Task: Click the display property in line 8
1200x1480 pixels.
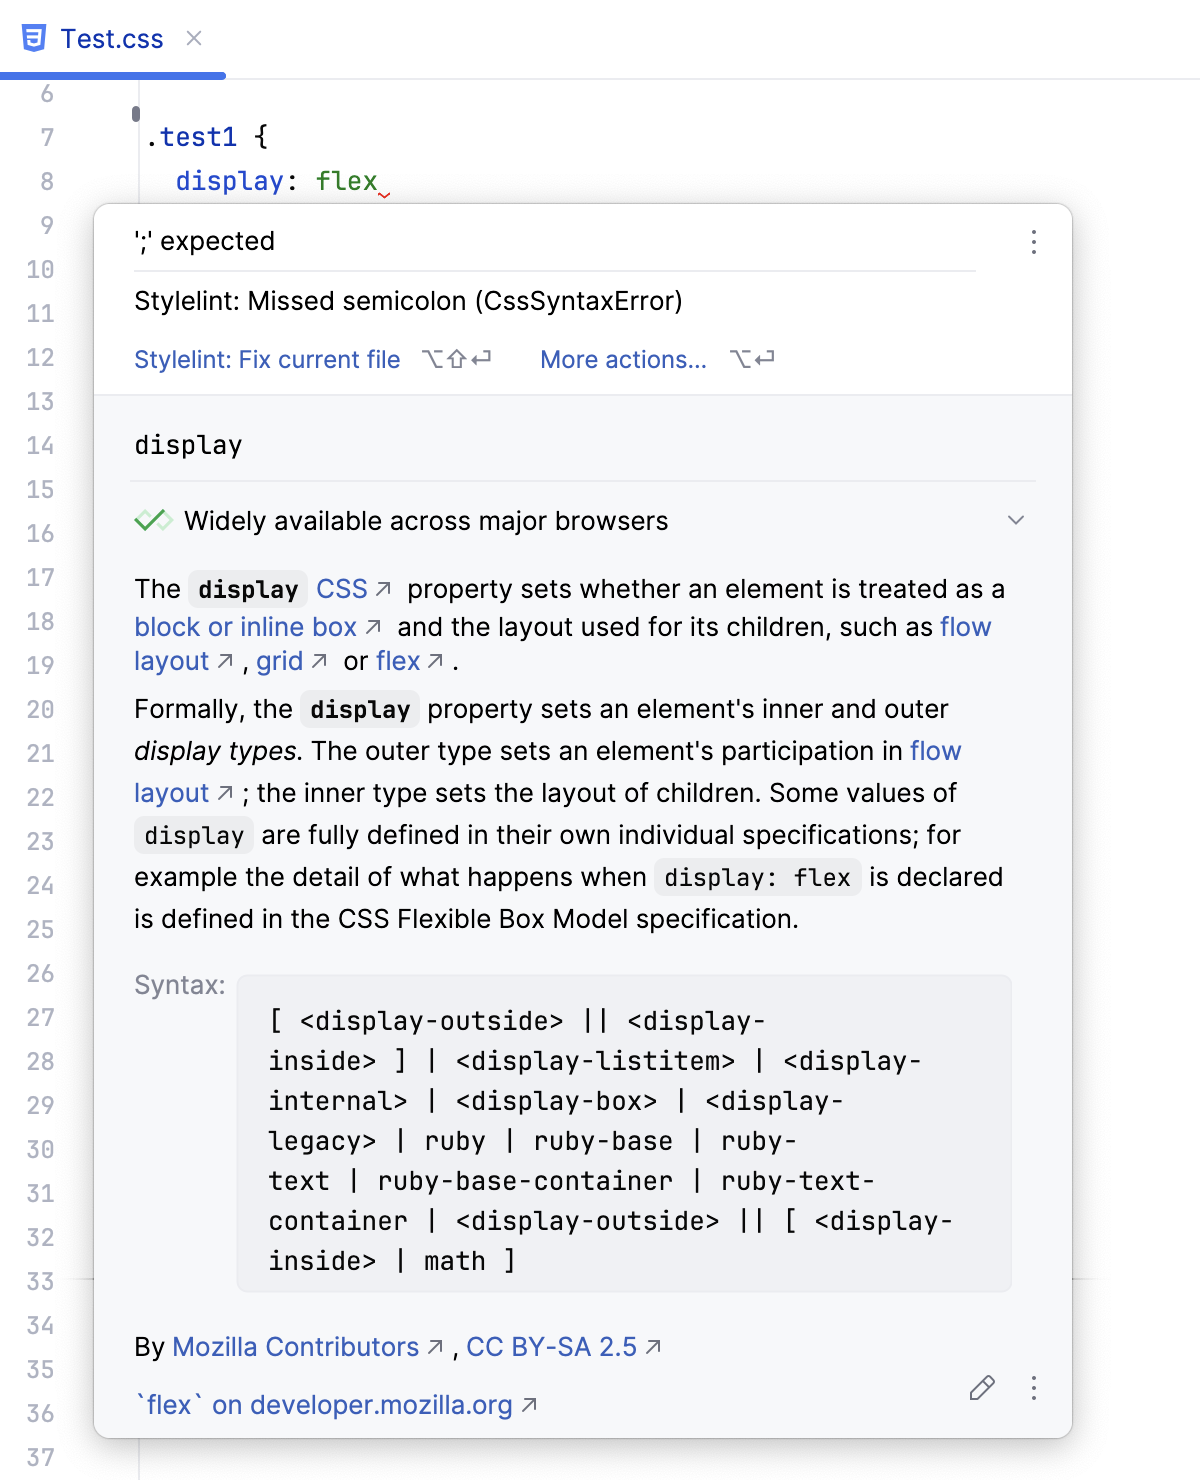Action: 230,181
